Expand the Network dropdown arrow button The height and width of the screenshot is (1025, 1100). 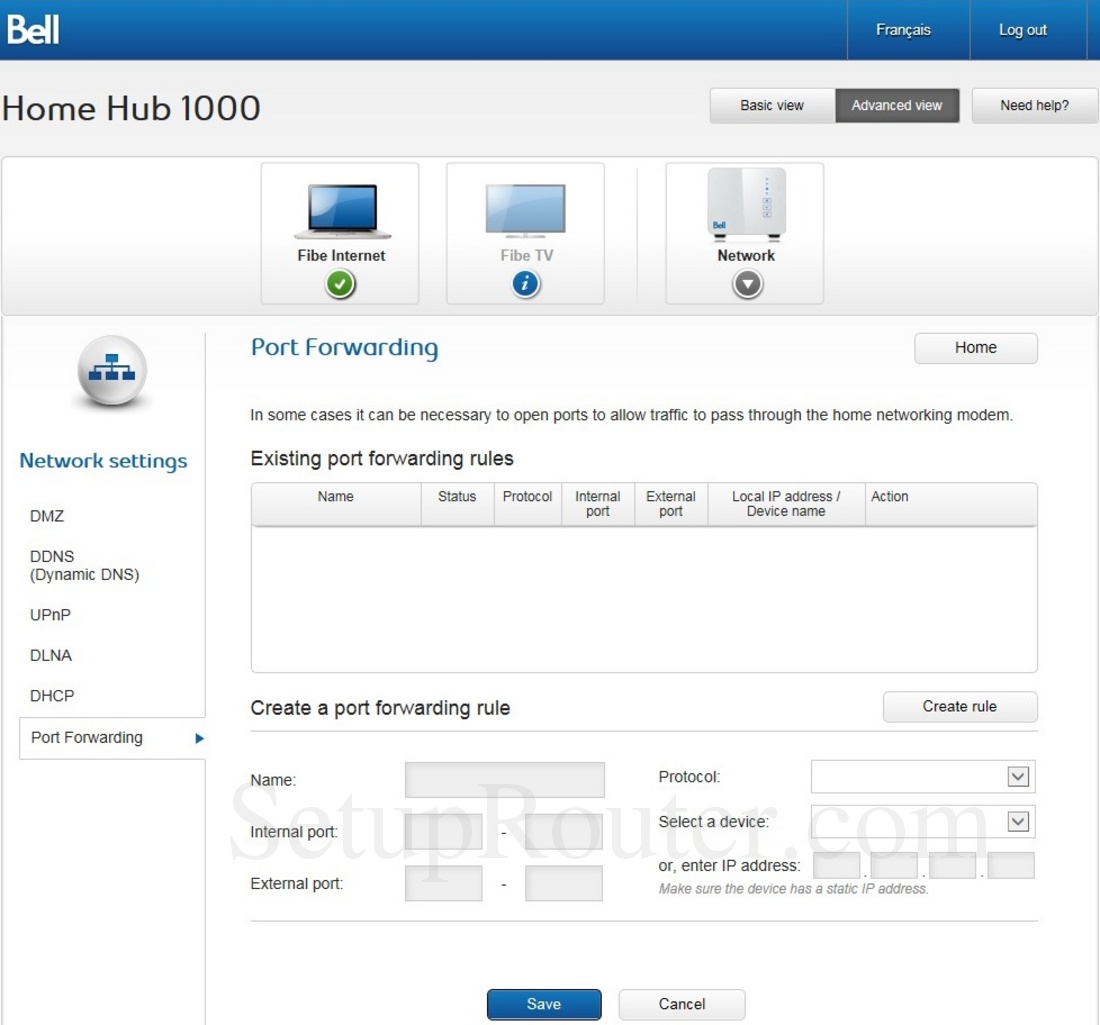[x=745, y=284]
